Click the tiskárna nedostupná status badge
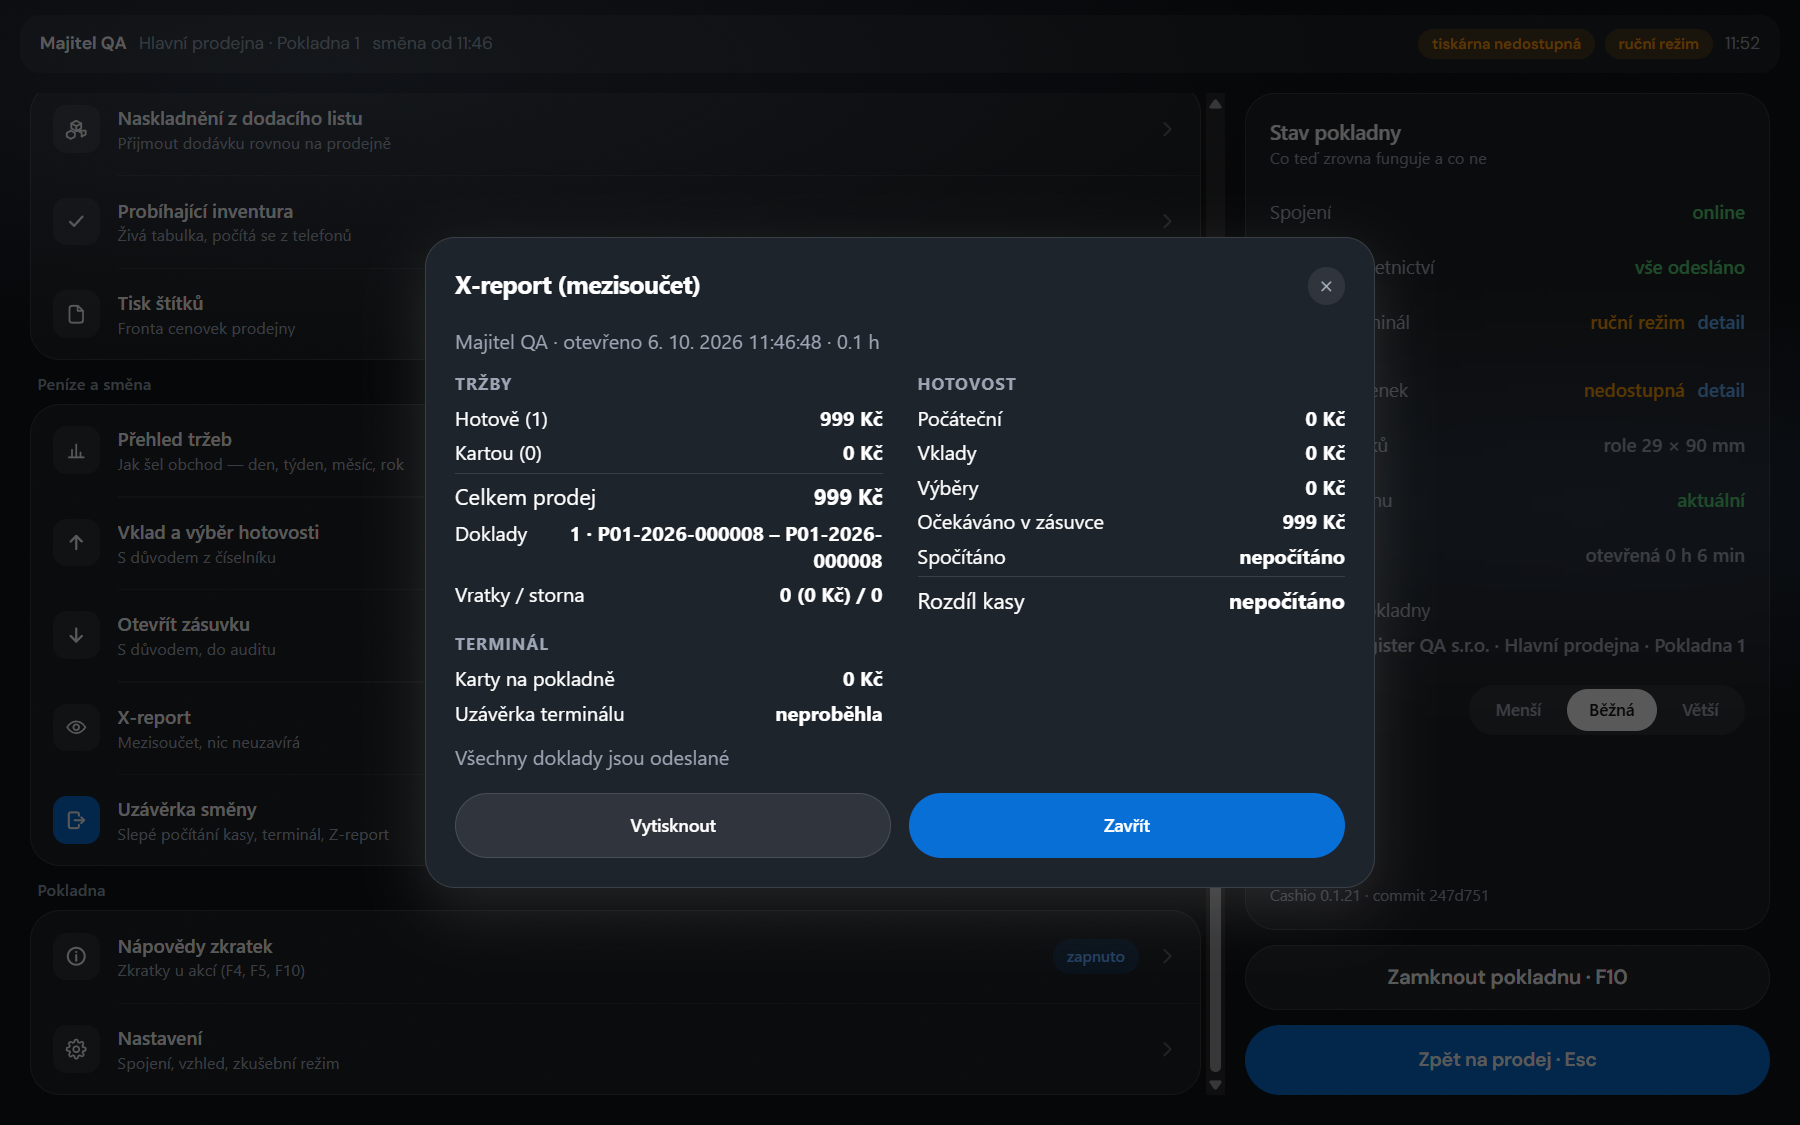 pyautogui.click(x=1506, y=44)
